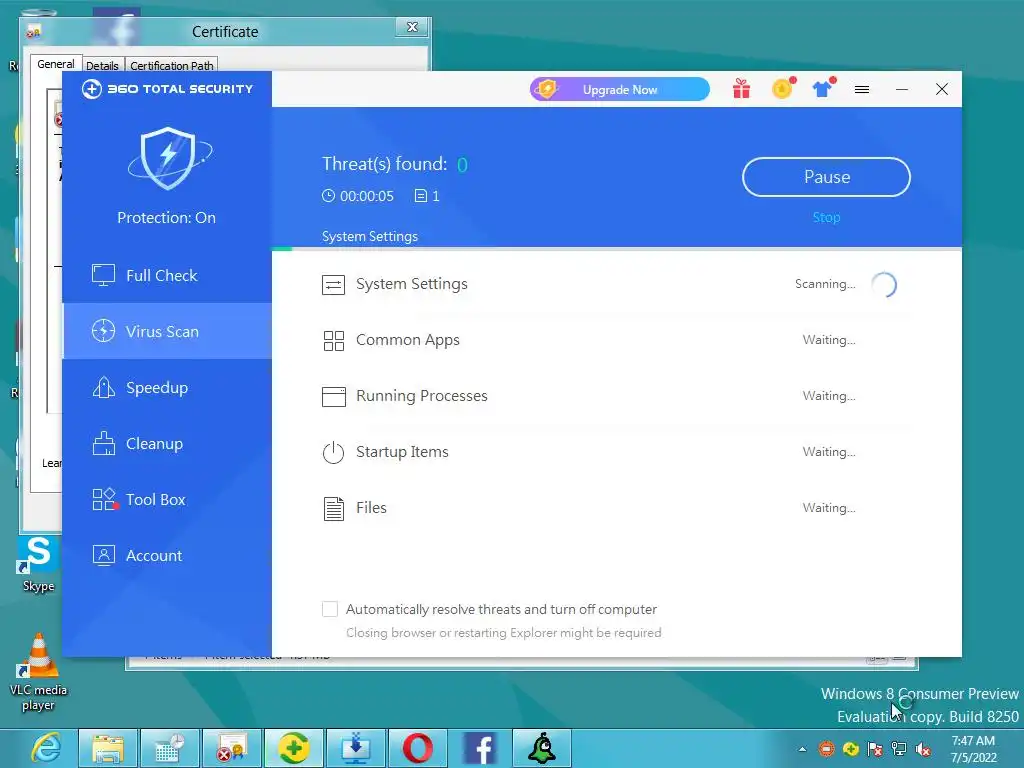This screenshot has width=1024, height=768.
Task: Open Internet Explorer from the taskbar
Action: click(x=46, y=748)
